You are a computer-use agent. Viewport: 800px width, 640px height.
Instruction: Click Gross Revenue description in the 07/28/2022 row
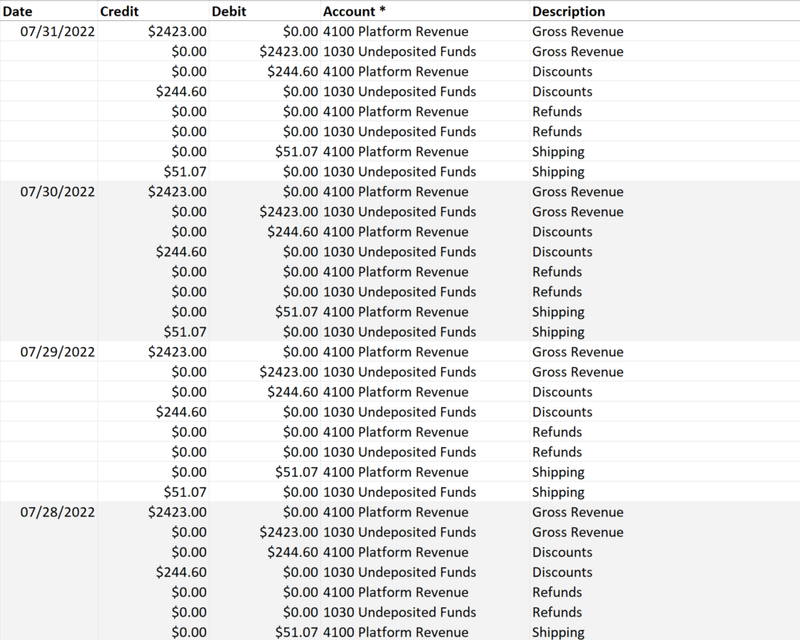pyautogui.click(x=578, y=512)
